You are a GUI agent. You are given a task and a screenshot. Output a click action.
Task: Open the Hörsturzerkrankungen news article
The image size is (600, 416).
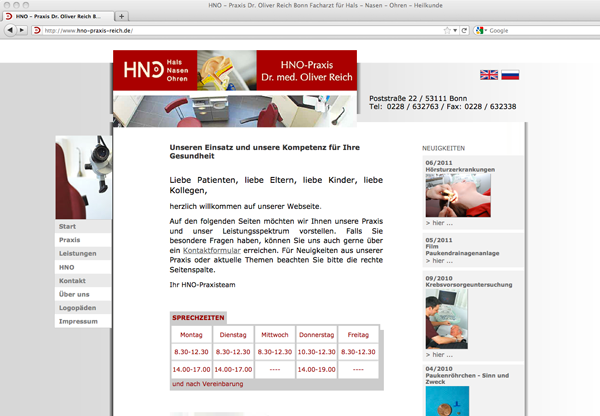click(x=466, y=169)
